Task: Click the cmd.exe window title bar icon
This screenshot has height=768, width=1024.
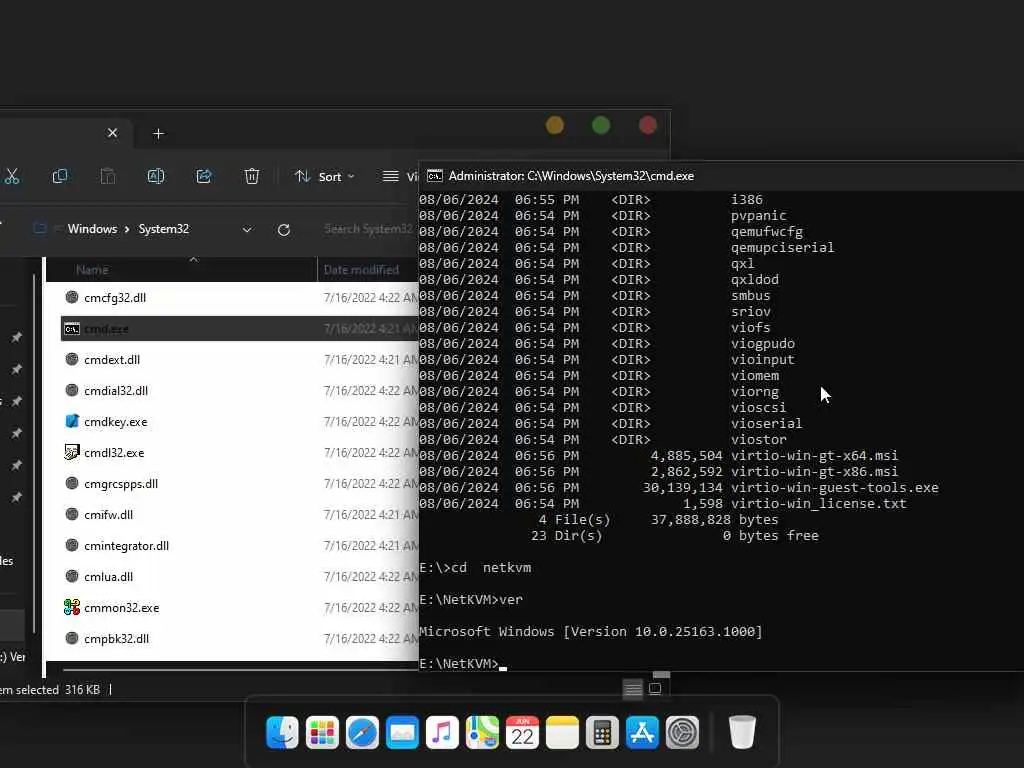Action: tap(434, 176)
